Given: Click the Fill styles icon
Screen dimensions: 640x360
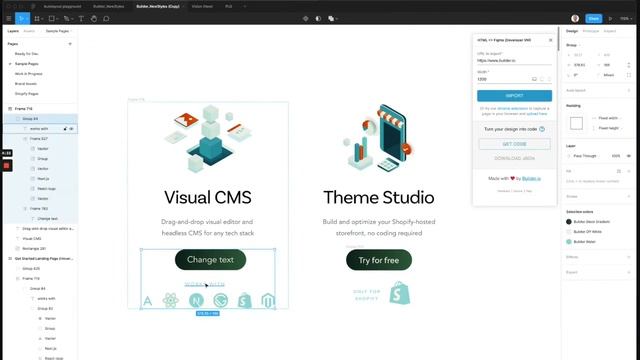Looking at the screenshot, I should [x=619, y=171].
